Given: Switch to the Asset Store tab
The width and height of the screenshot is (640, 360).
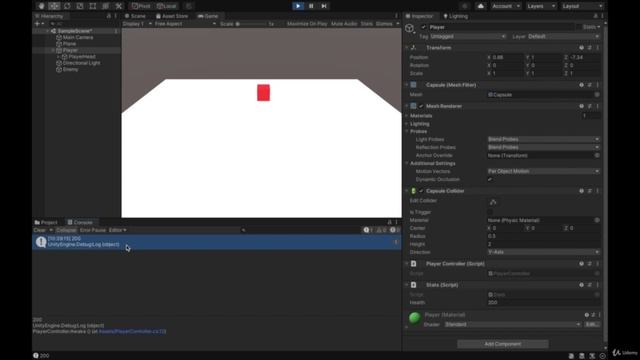Looking at the screenshot, I should point(172,16).
